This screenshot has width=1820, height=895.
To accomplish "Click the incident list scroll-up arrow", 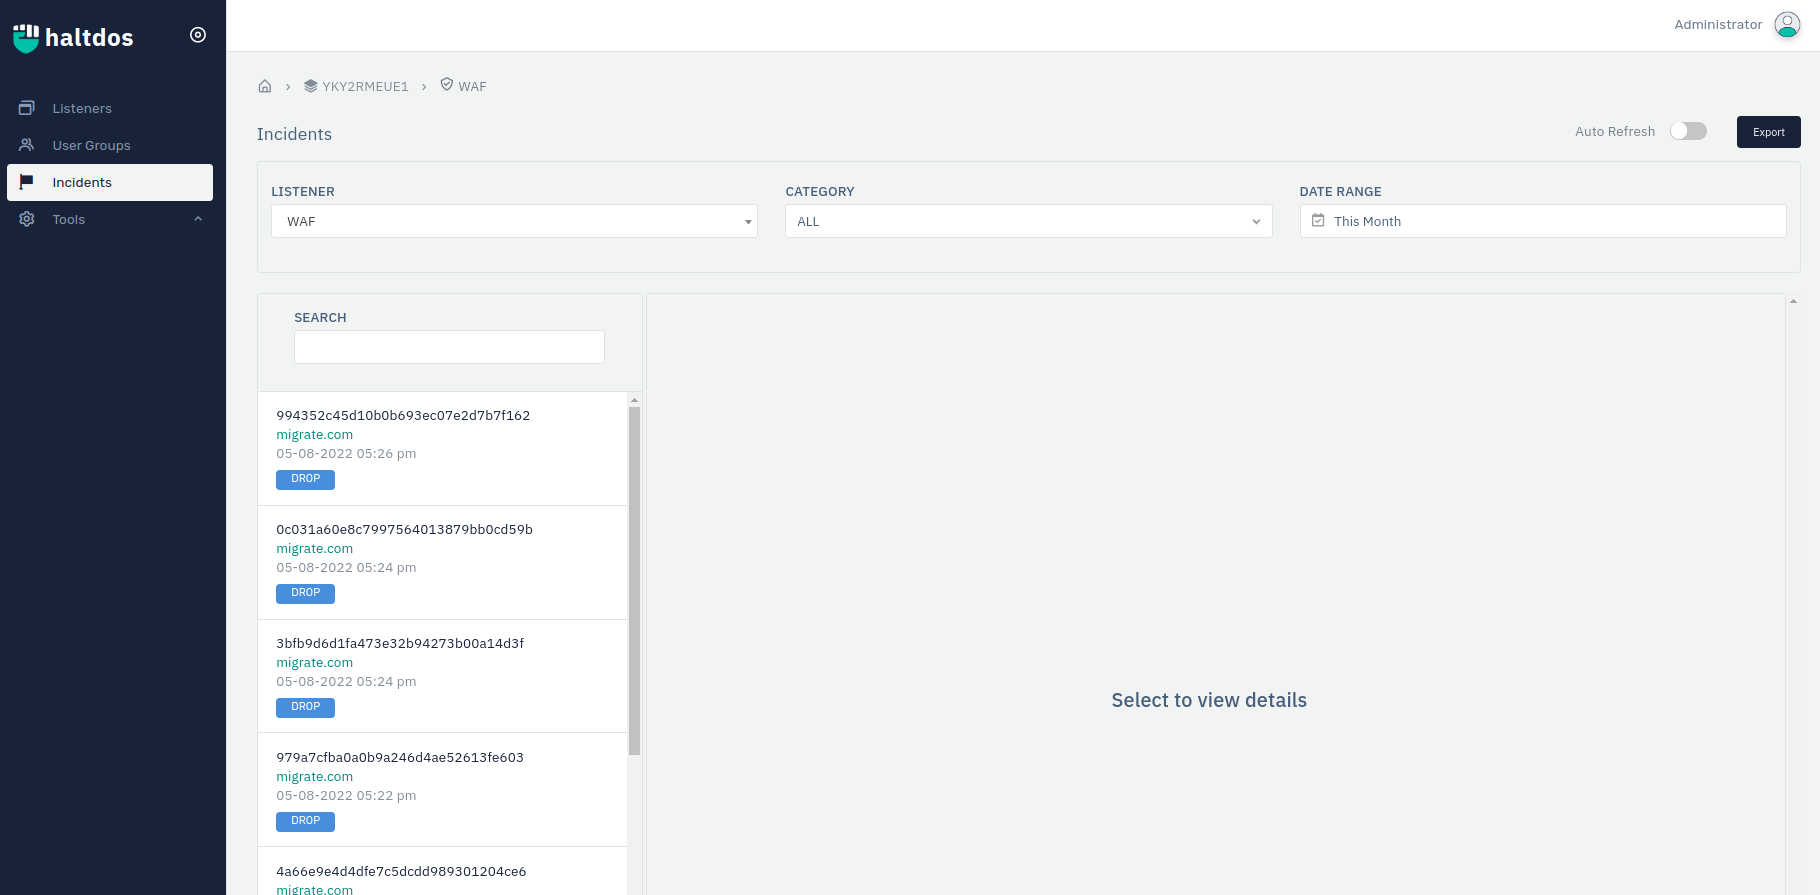I will click(634, 400).
